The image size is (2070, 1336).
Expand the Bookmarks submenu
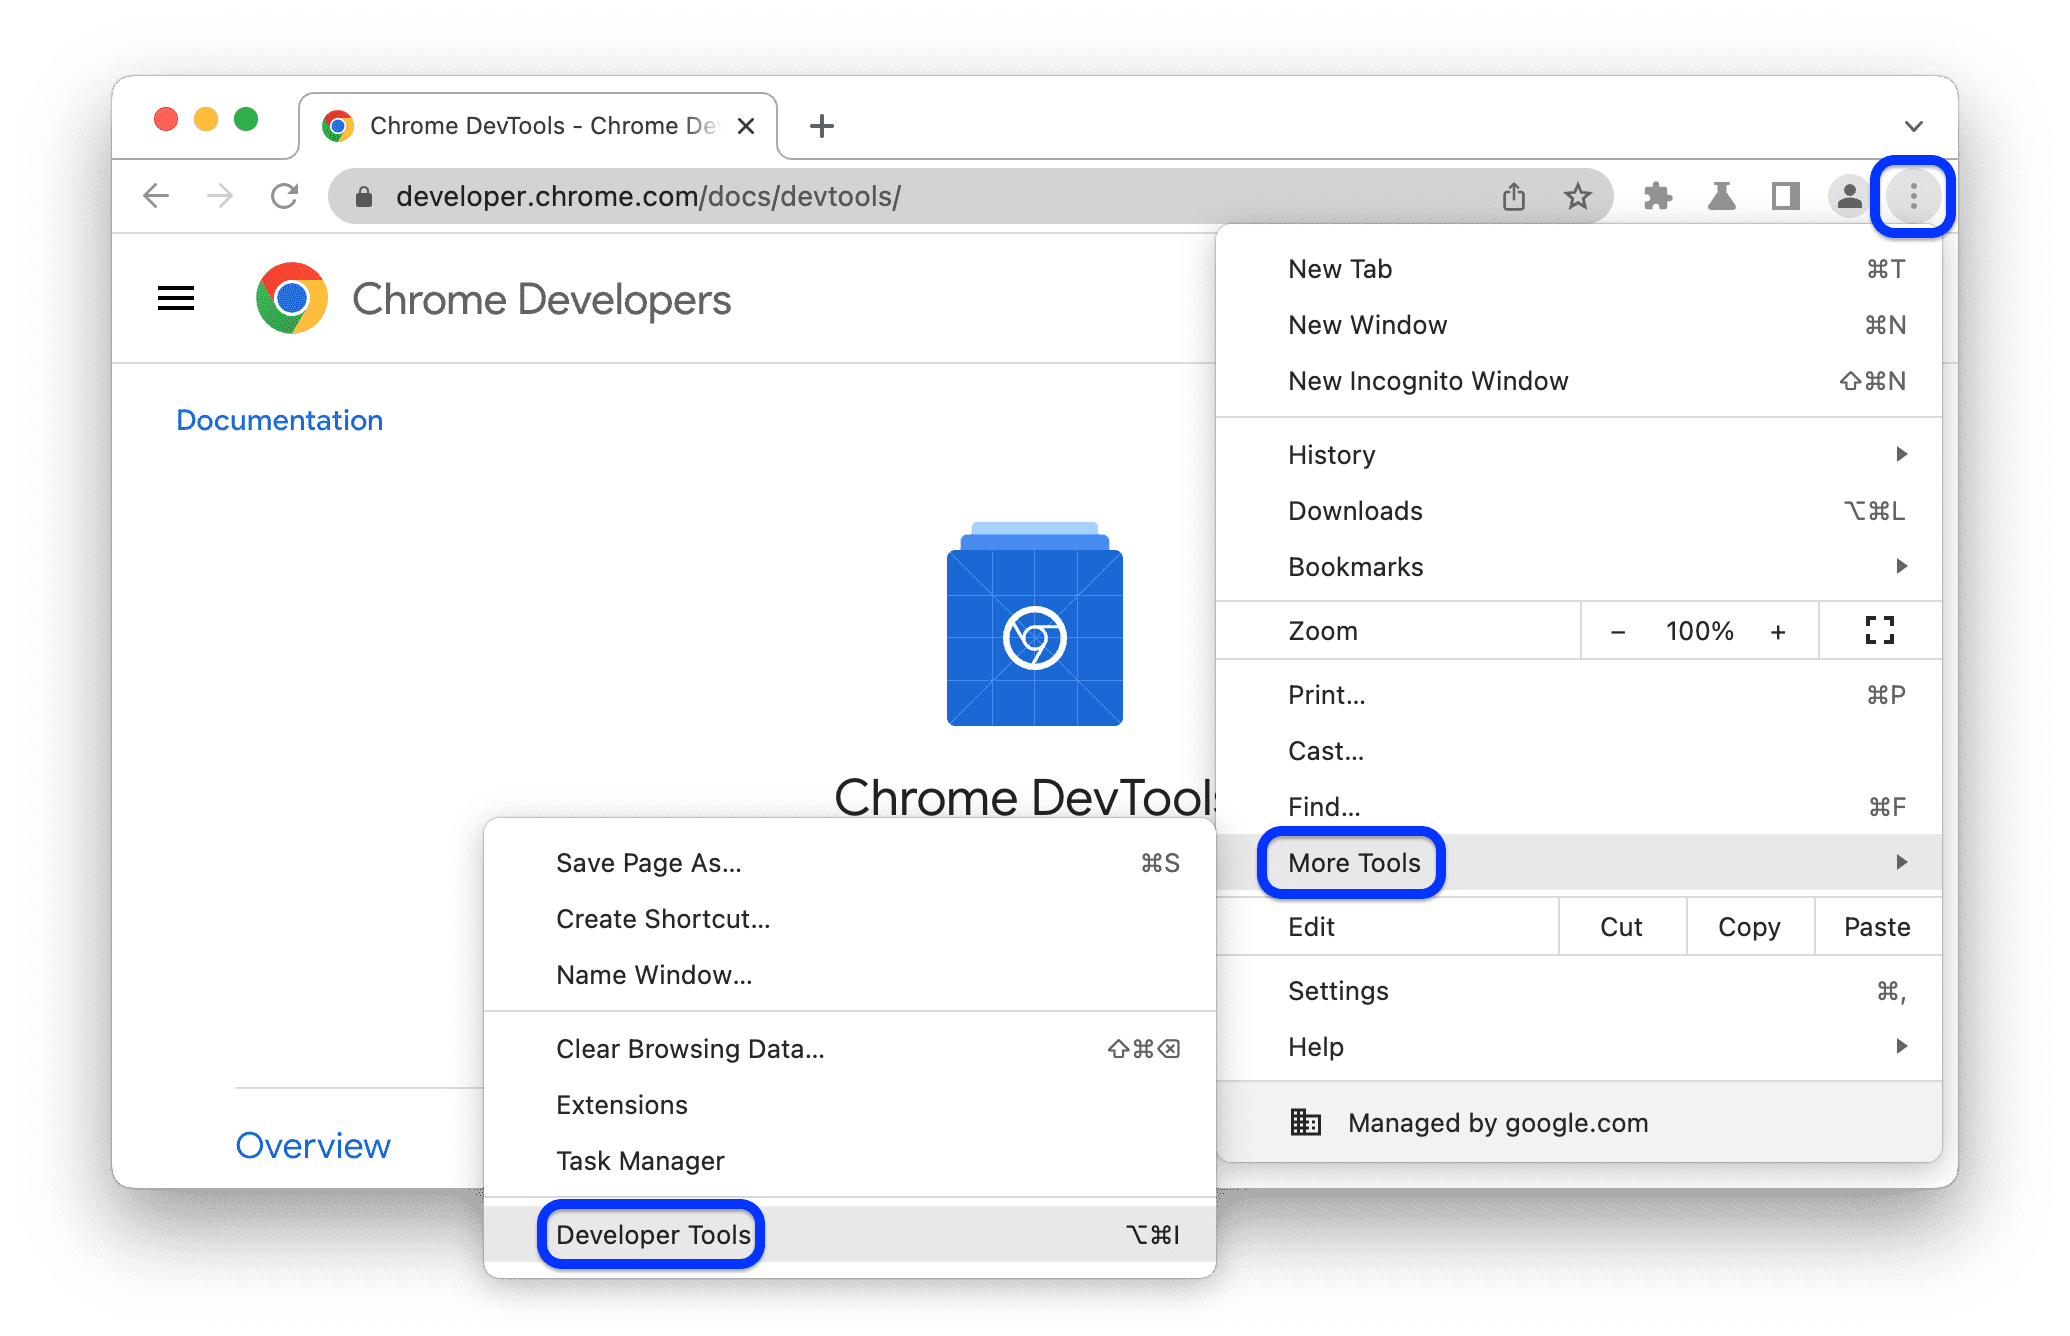coord(1896,565)
